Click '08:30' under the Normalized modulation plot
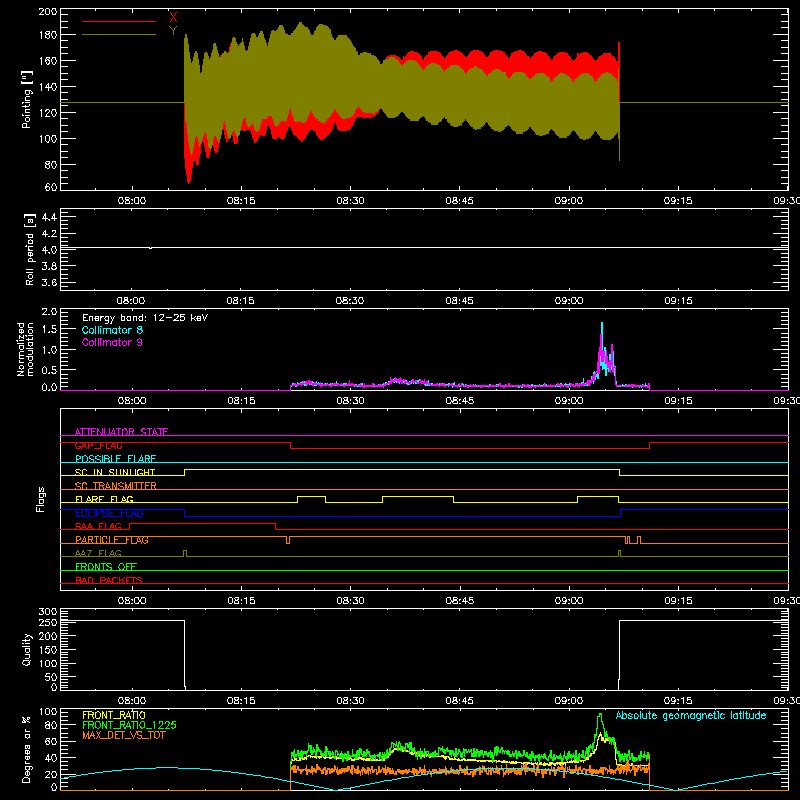The image size is (800, 800). [x=351, y=401]
